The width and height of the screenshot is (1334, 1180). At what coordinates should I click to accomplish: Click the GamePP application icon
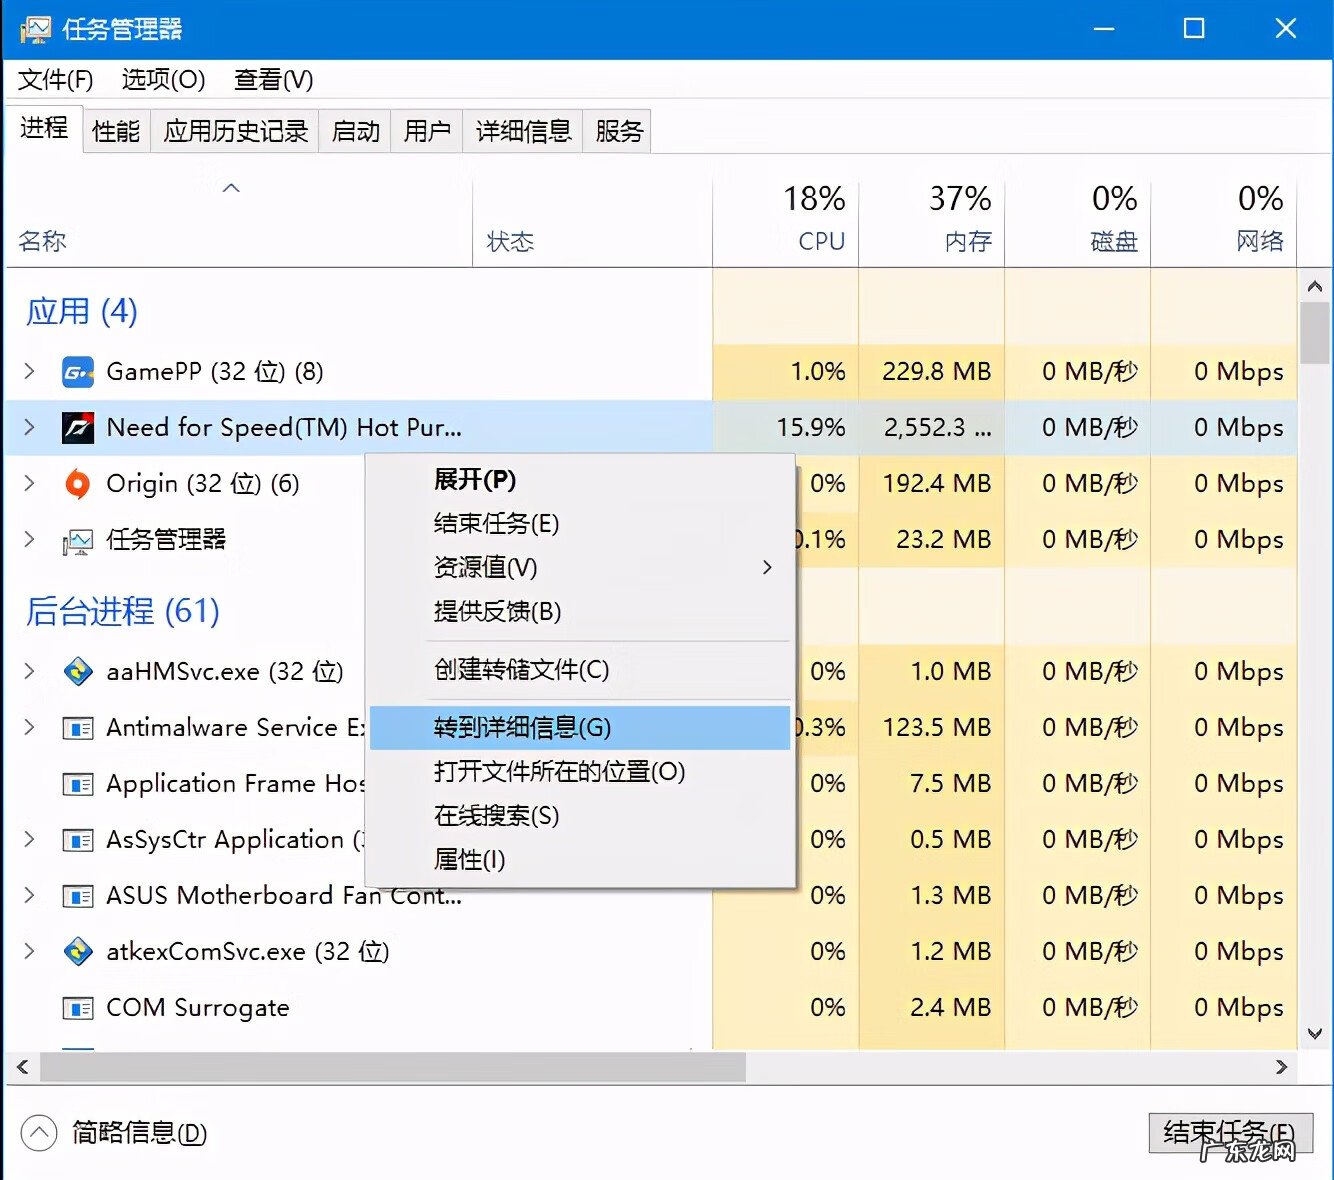(78, 372)
